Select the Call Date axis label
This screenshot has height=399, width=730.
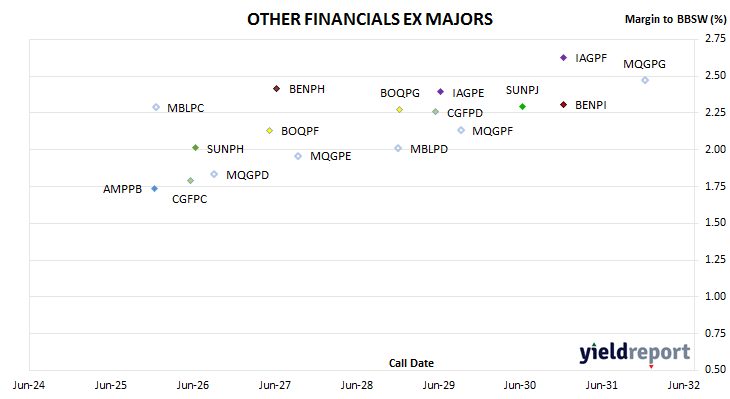click(x=411, y=363)
